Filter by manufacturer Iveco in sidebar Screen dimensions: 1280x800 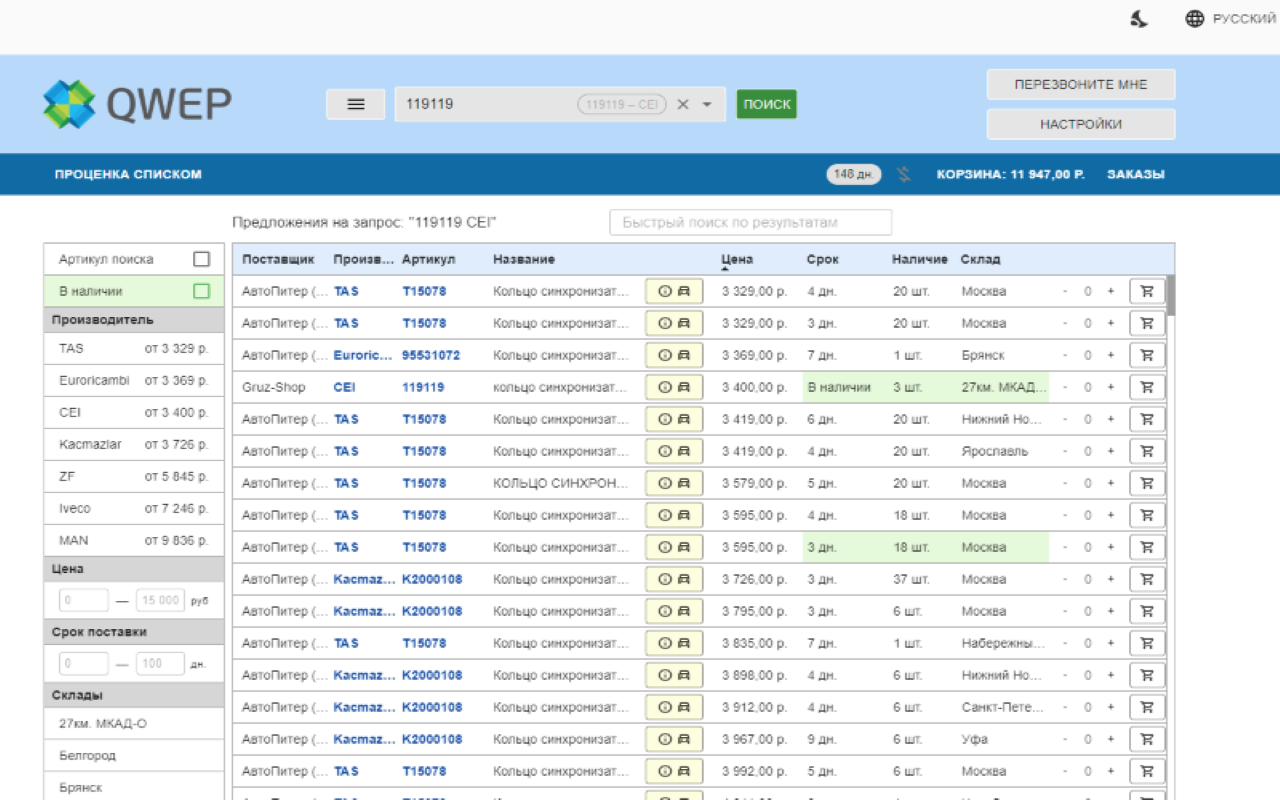tap(75, 508)
